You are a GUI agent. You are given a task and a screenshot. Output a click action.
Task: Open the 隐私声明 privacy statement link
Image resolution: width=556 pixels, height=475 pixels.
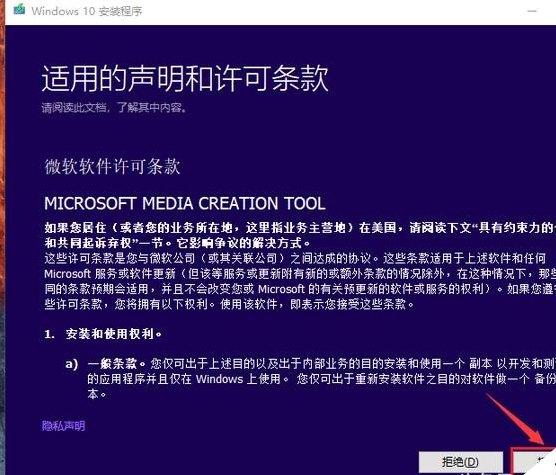[63, 426]
